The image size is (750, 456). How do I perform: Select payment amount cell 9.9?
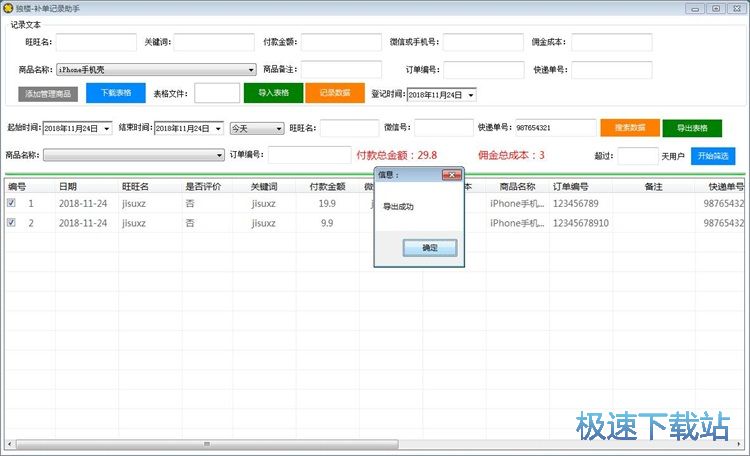[327, 223]
